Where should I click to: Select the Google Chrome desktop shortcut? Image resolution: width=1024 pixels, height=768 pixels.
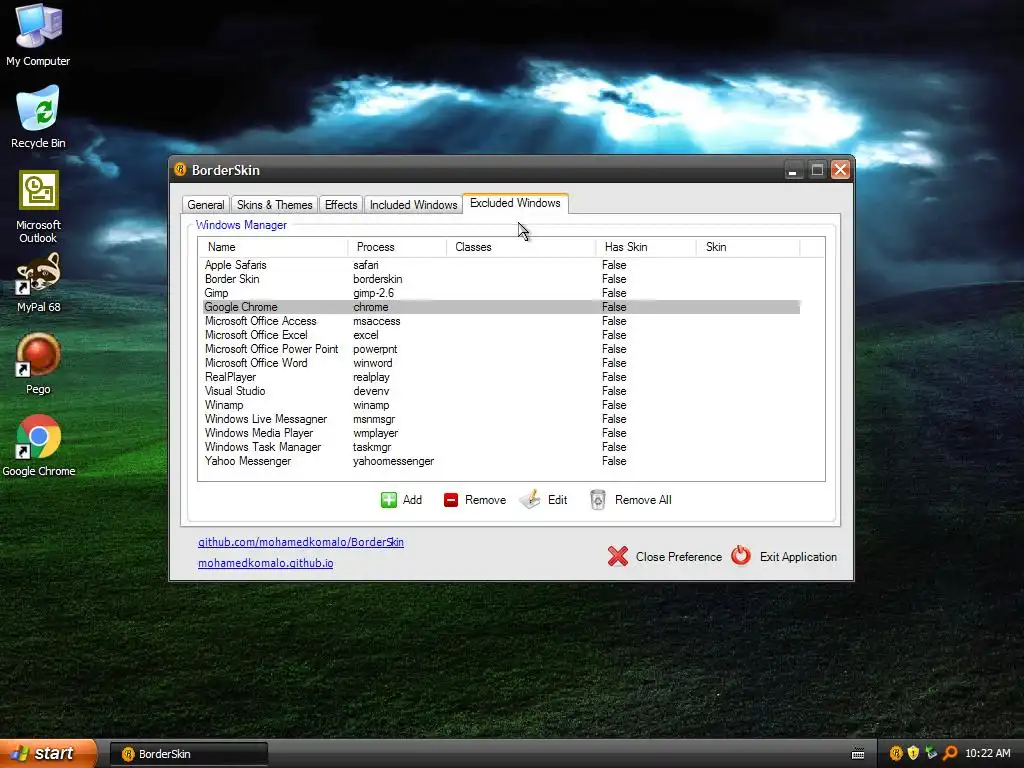coord(38,446)
